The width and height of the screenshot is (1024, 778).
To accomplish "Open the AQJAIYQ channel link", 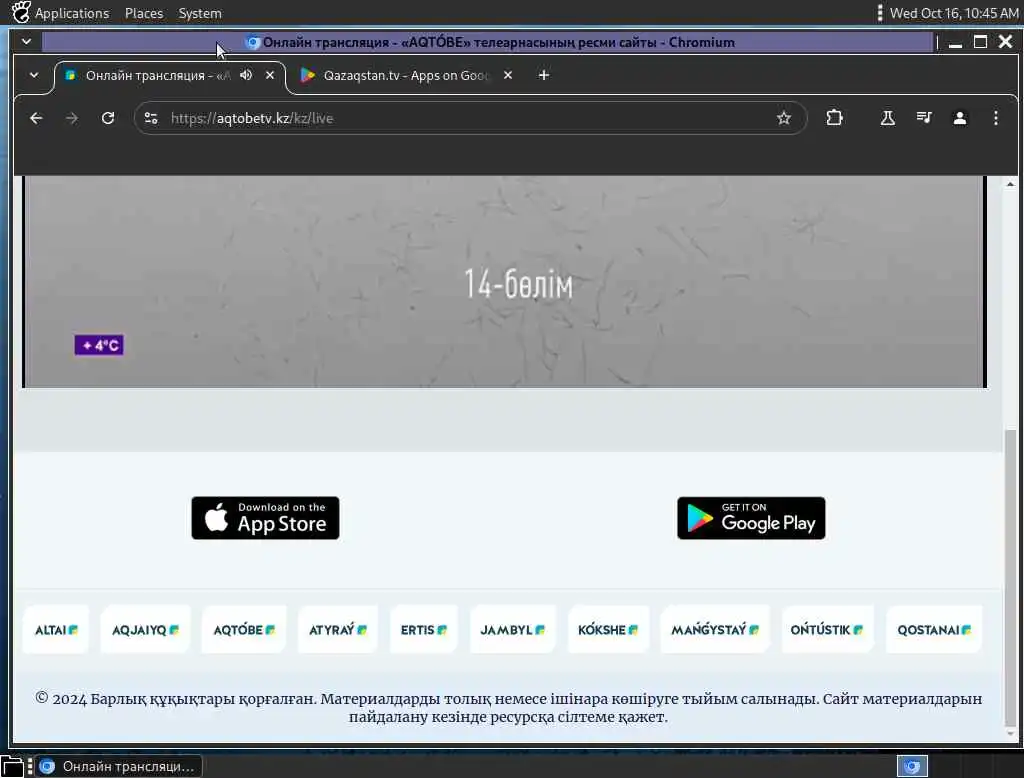I will tap(146, 630).
